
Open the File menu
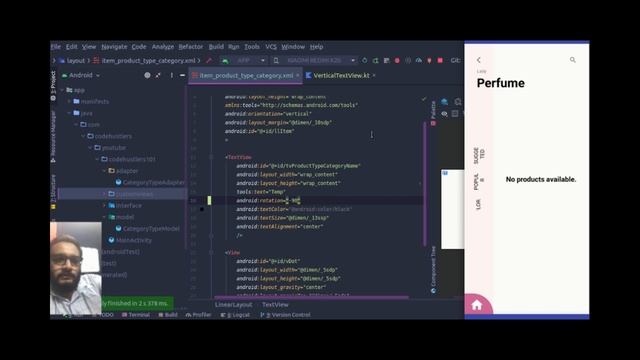tap(56, 47)
